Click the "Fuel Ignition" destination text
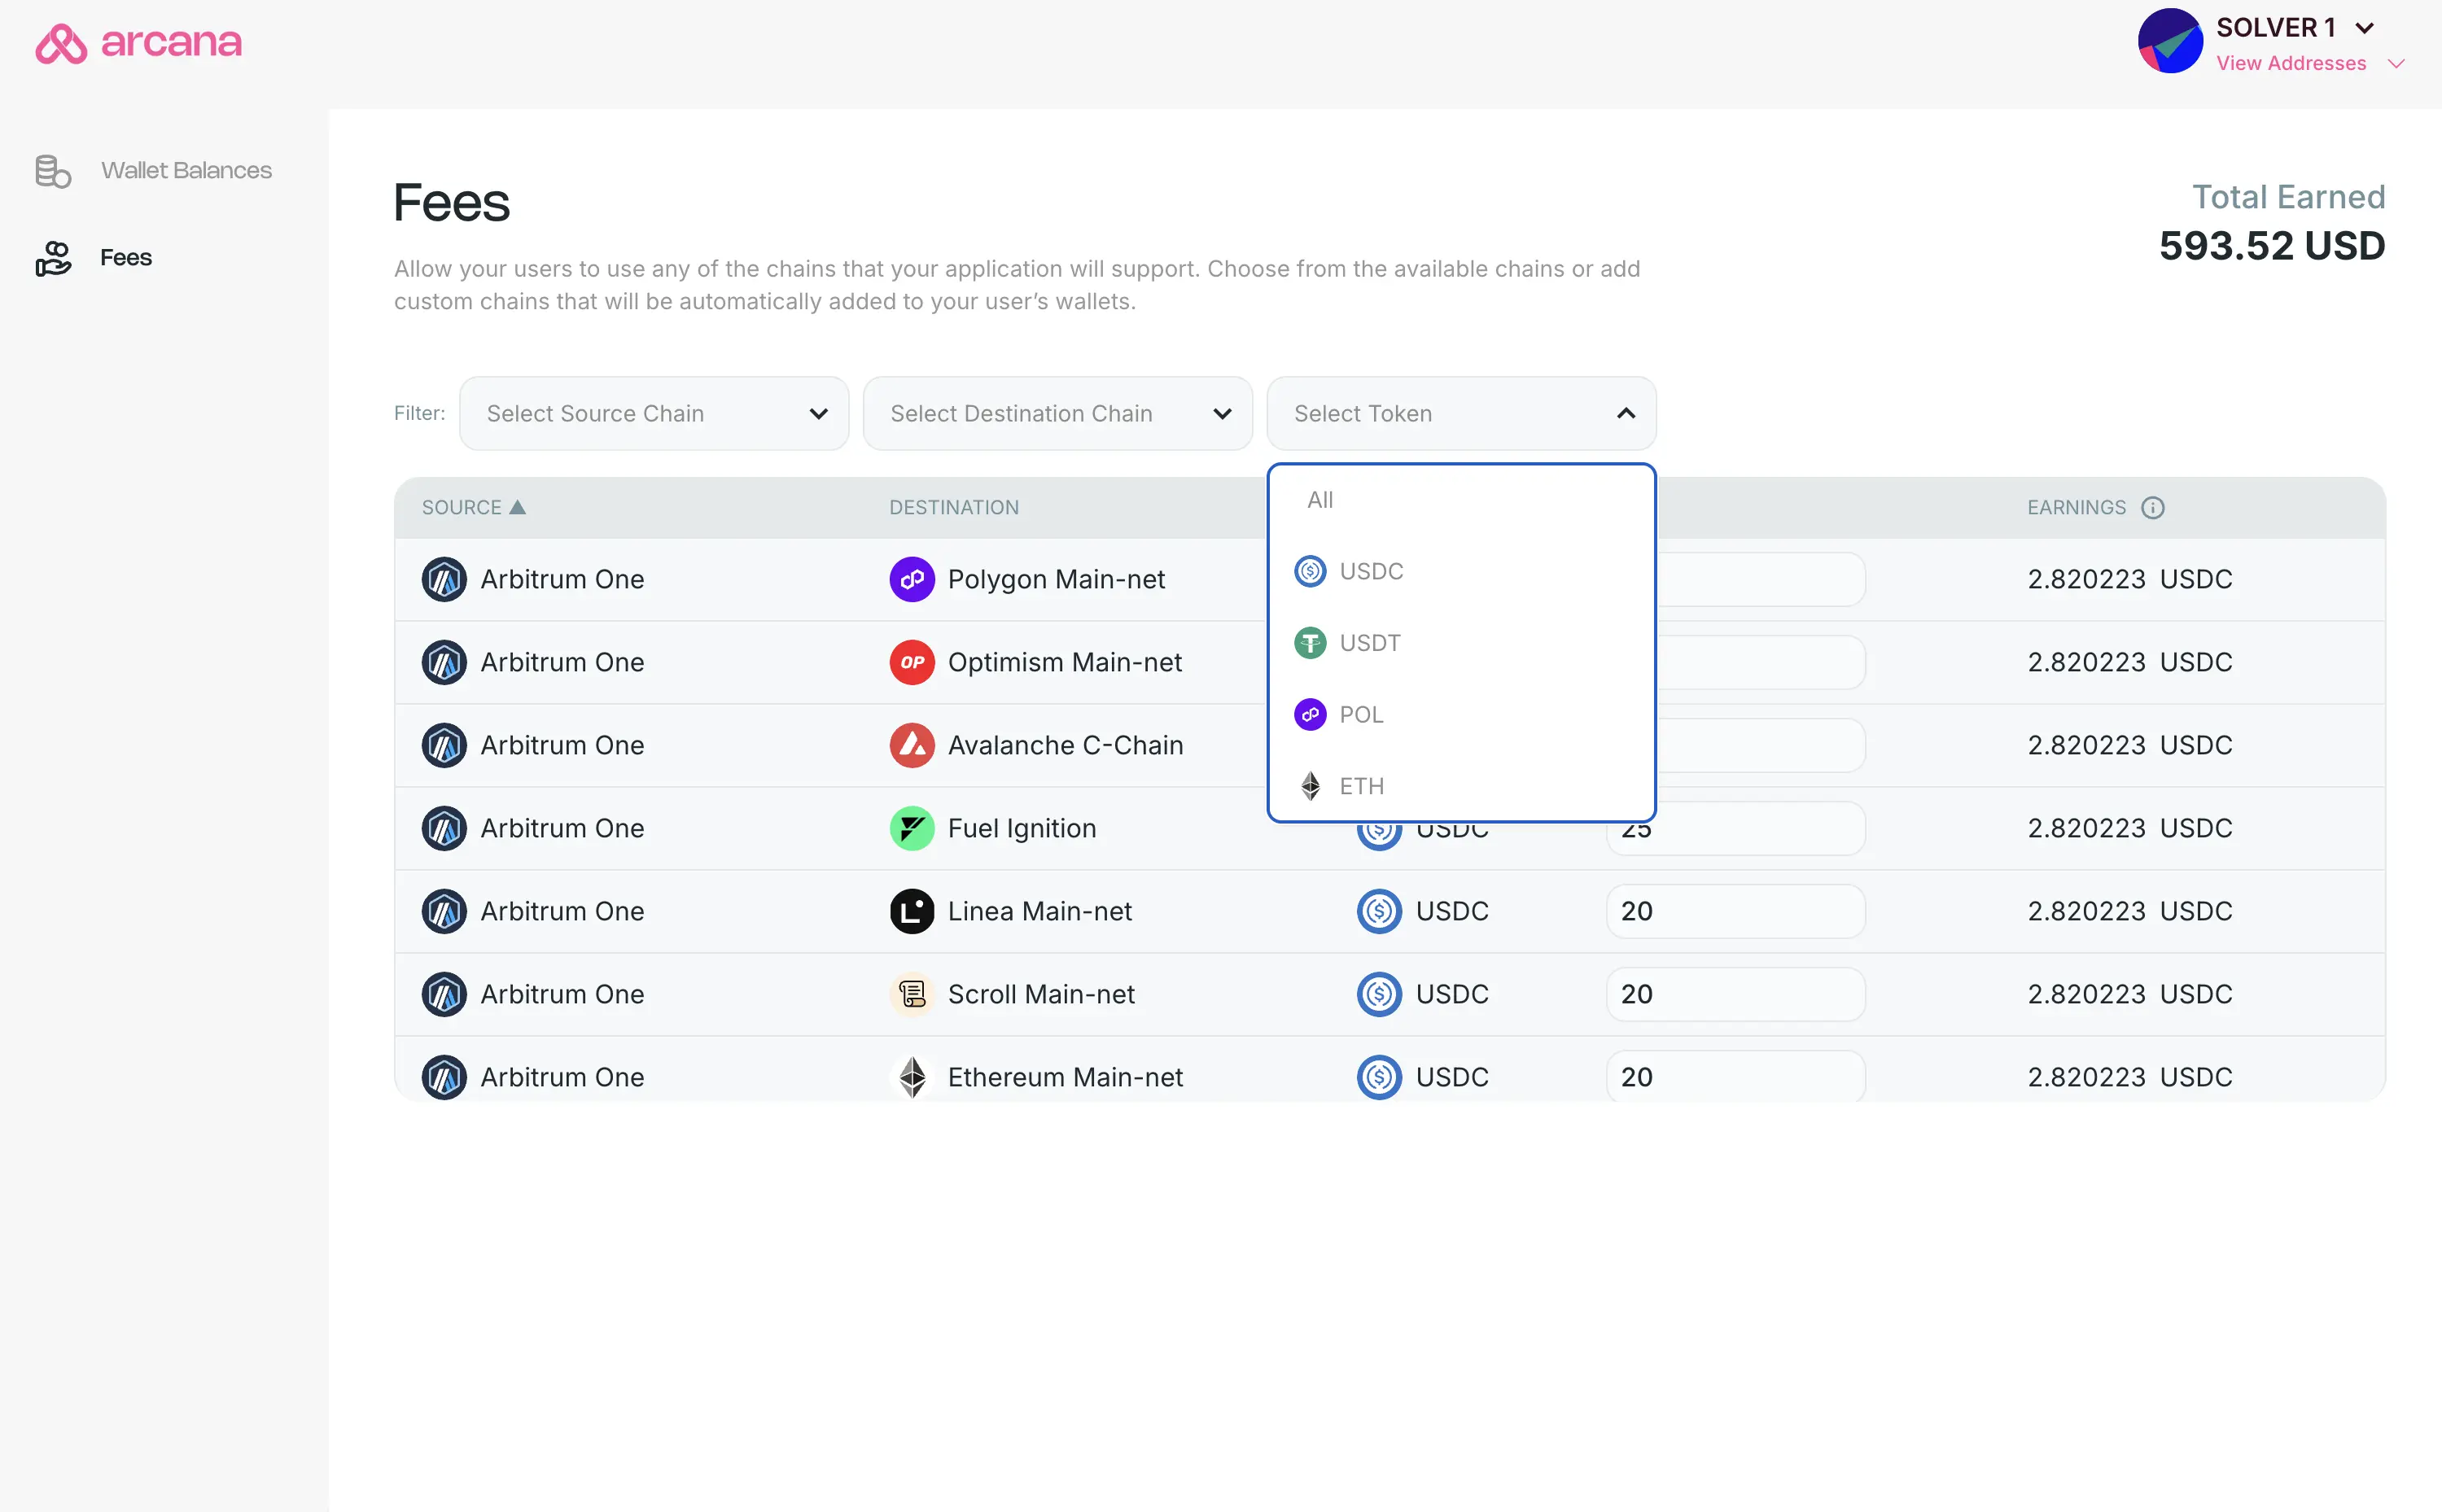 point(1022,829)
